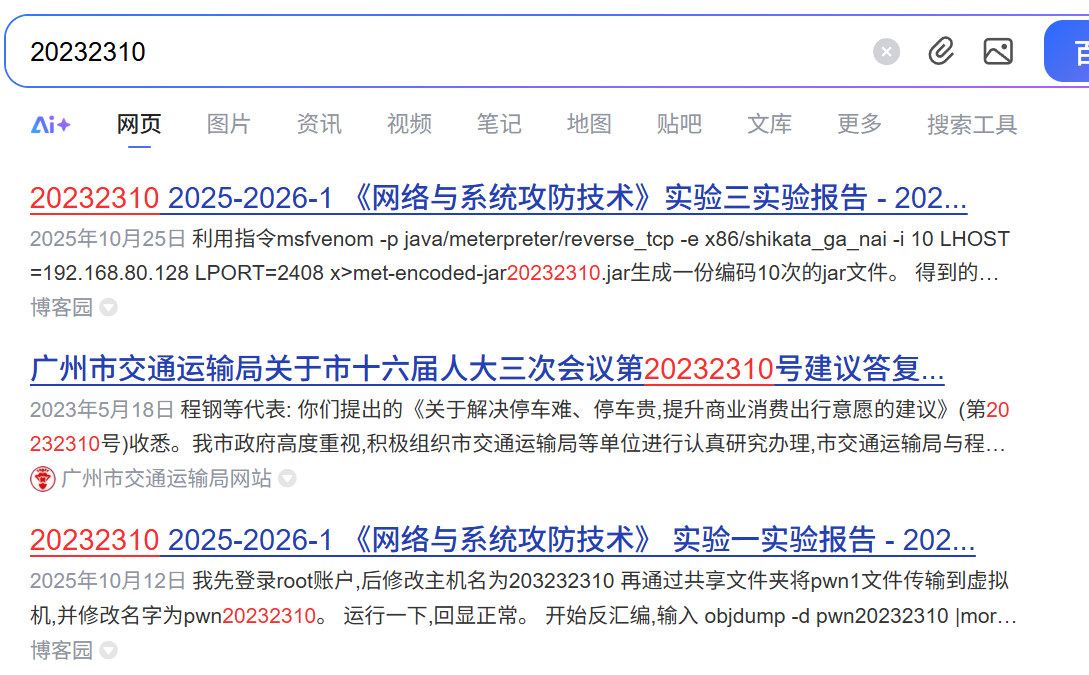Click the 广州市交通运输局网站 source name
Screen dimensions: 1089x675
click(x=166, y=478)
